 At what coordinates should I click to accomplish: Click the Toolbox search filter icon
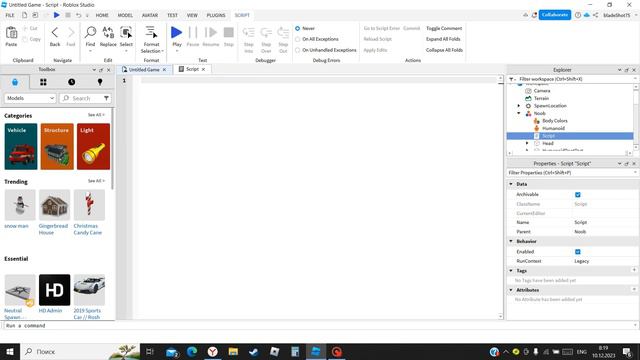106,98
